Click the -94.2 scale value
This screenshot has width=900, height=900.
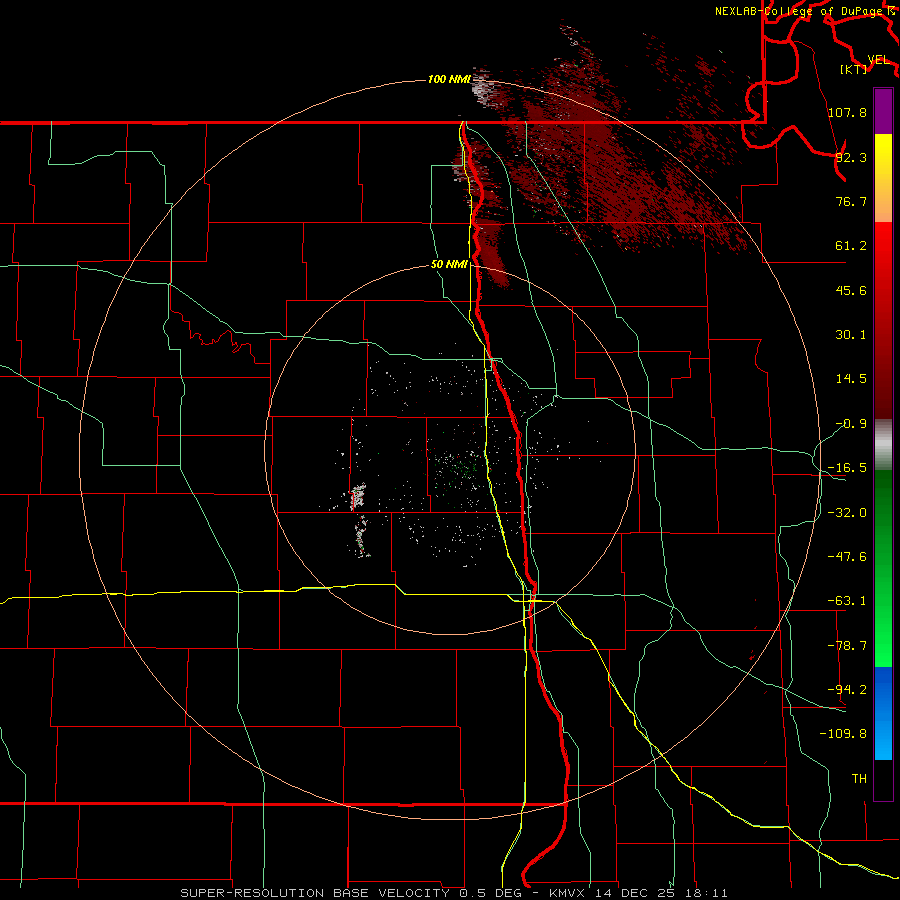[x=847, y=690]
